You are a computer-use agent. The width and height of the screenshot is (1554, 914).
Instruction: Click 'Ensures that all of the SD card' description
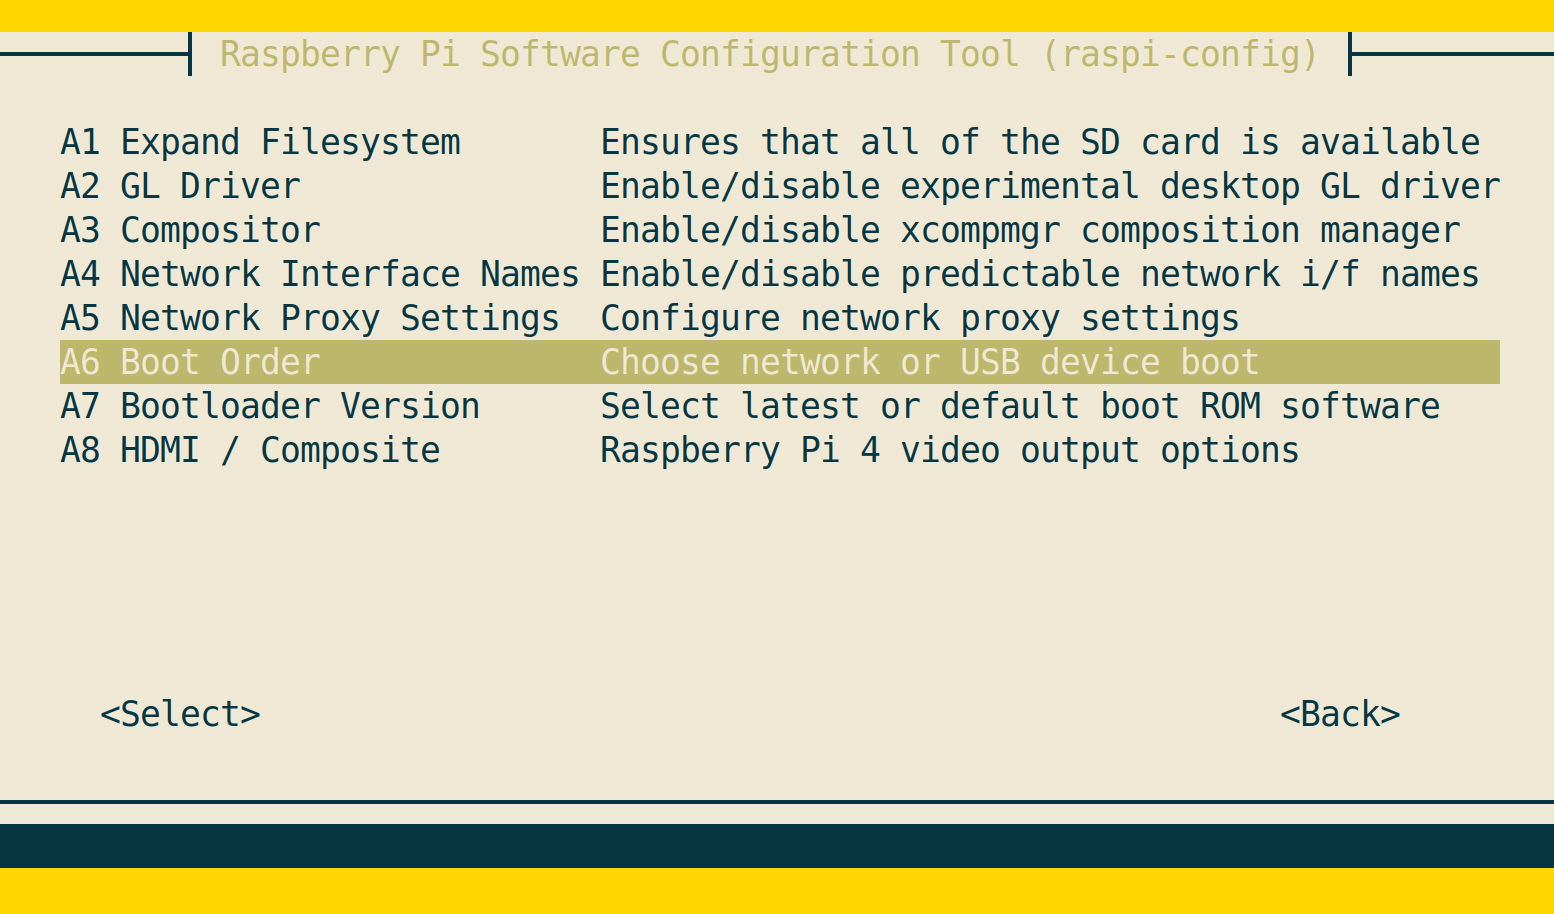point(1039,142)
